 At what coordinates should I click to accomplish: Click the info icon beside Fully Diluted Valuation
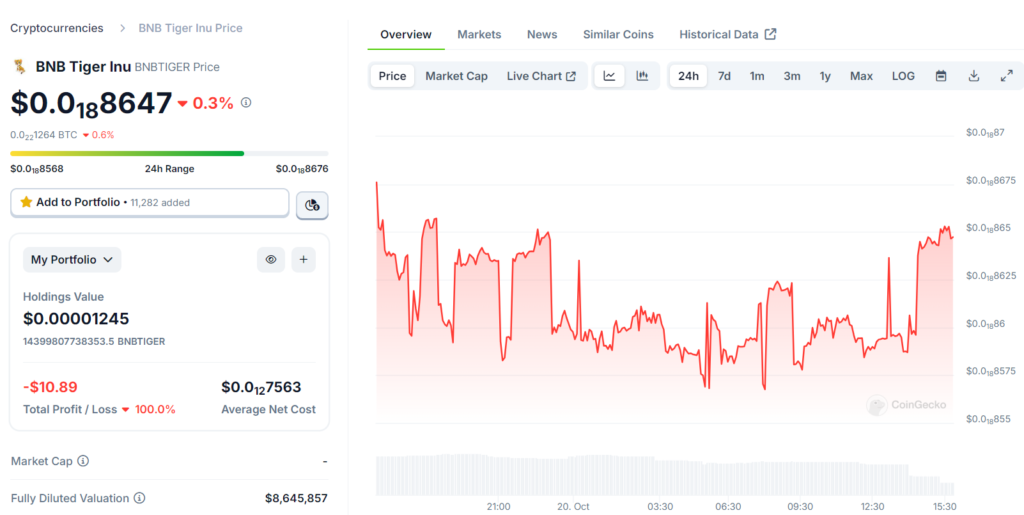139,498
